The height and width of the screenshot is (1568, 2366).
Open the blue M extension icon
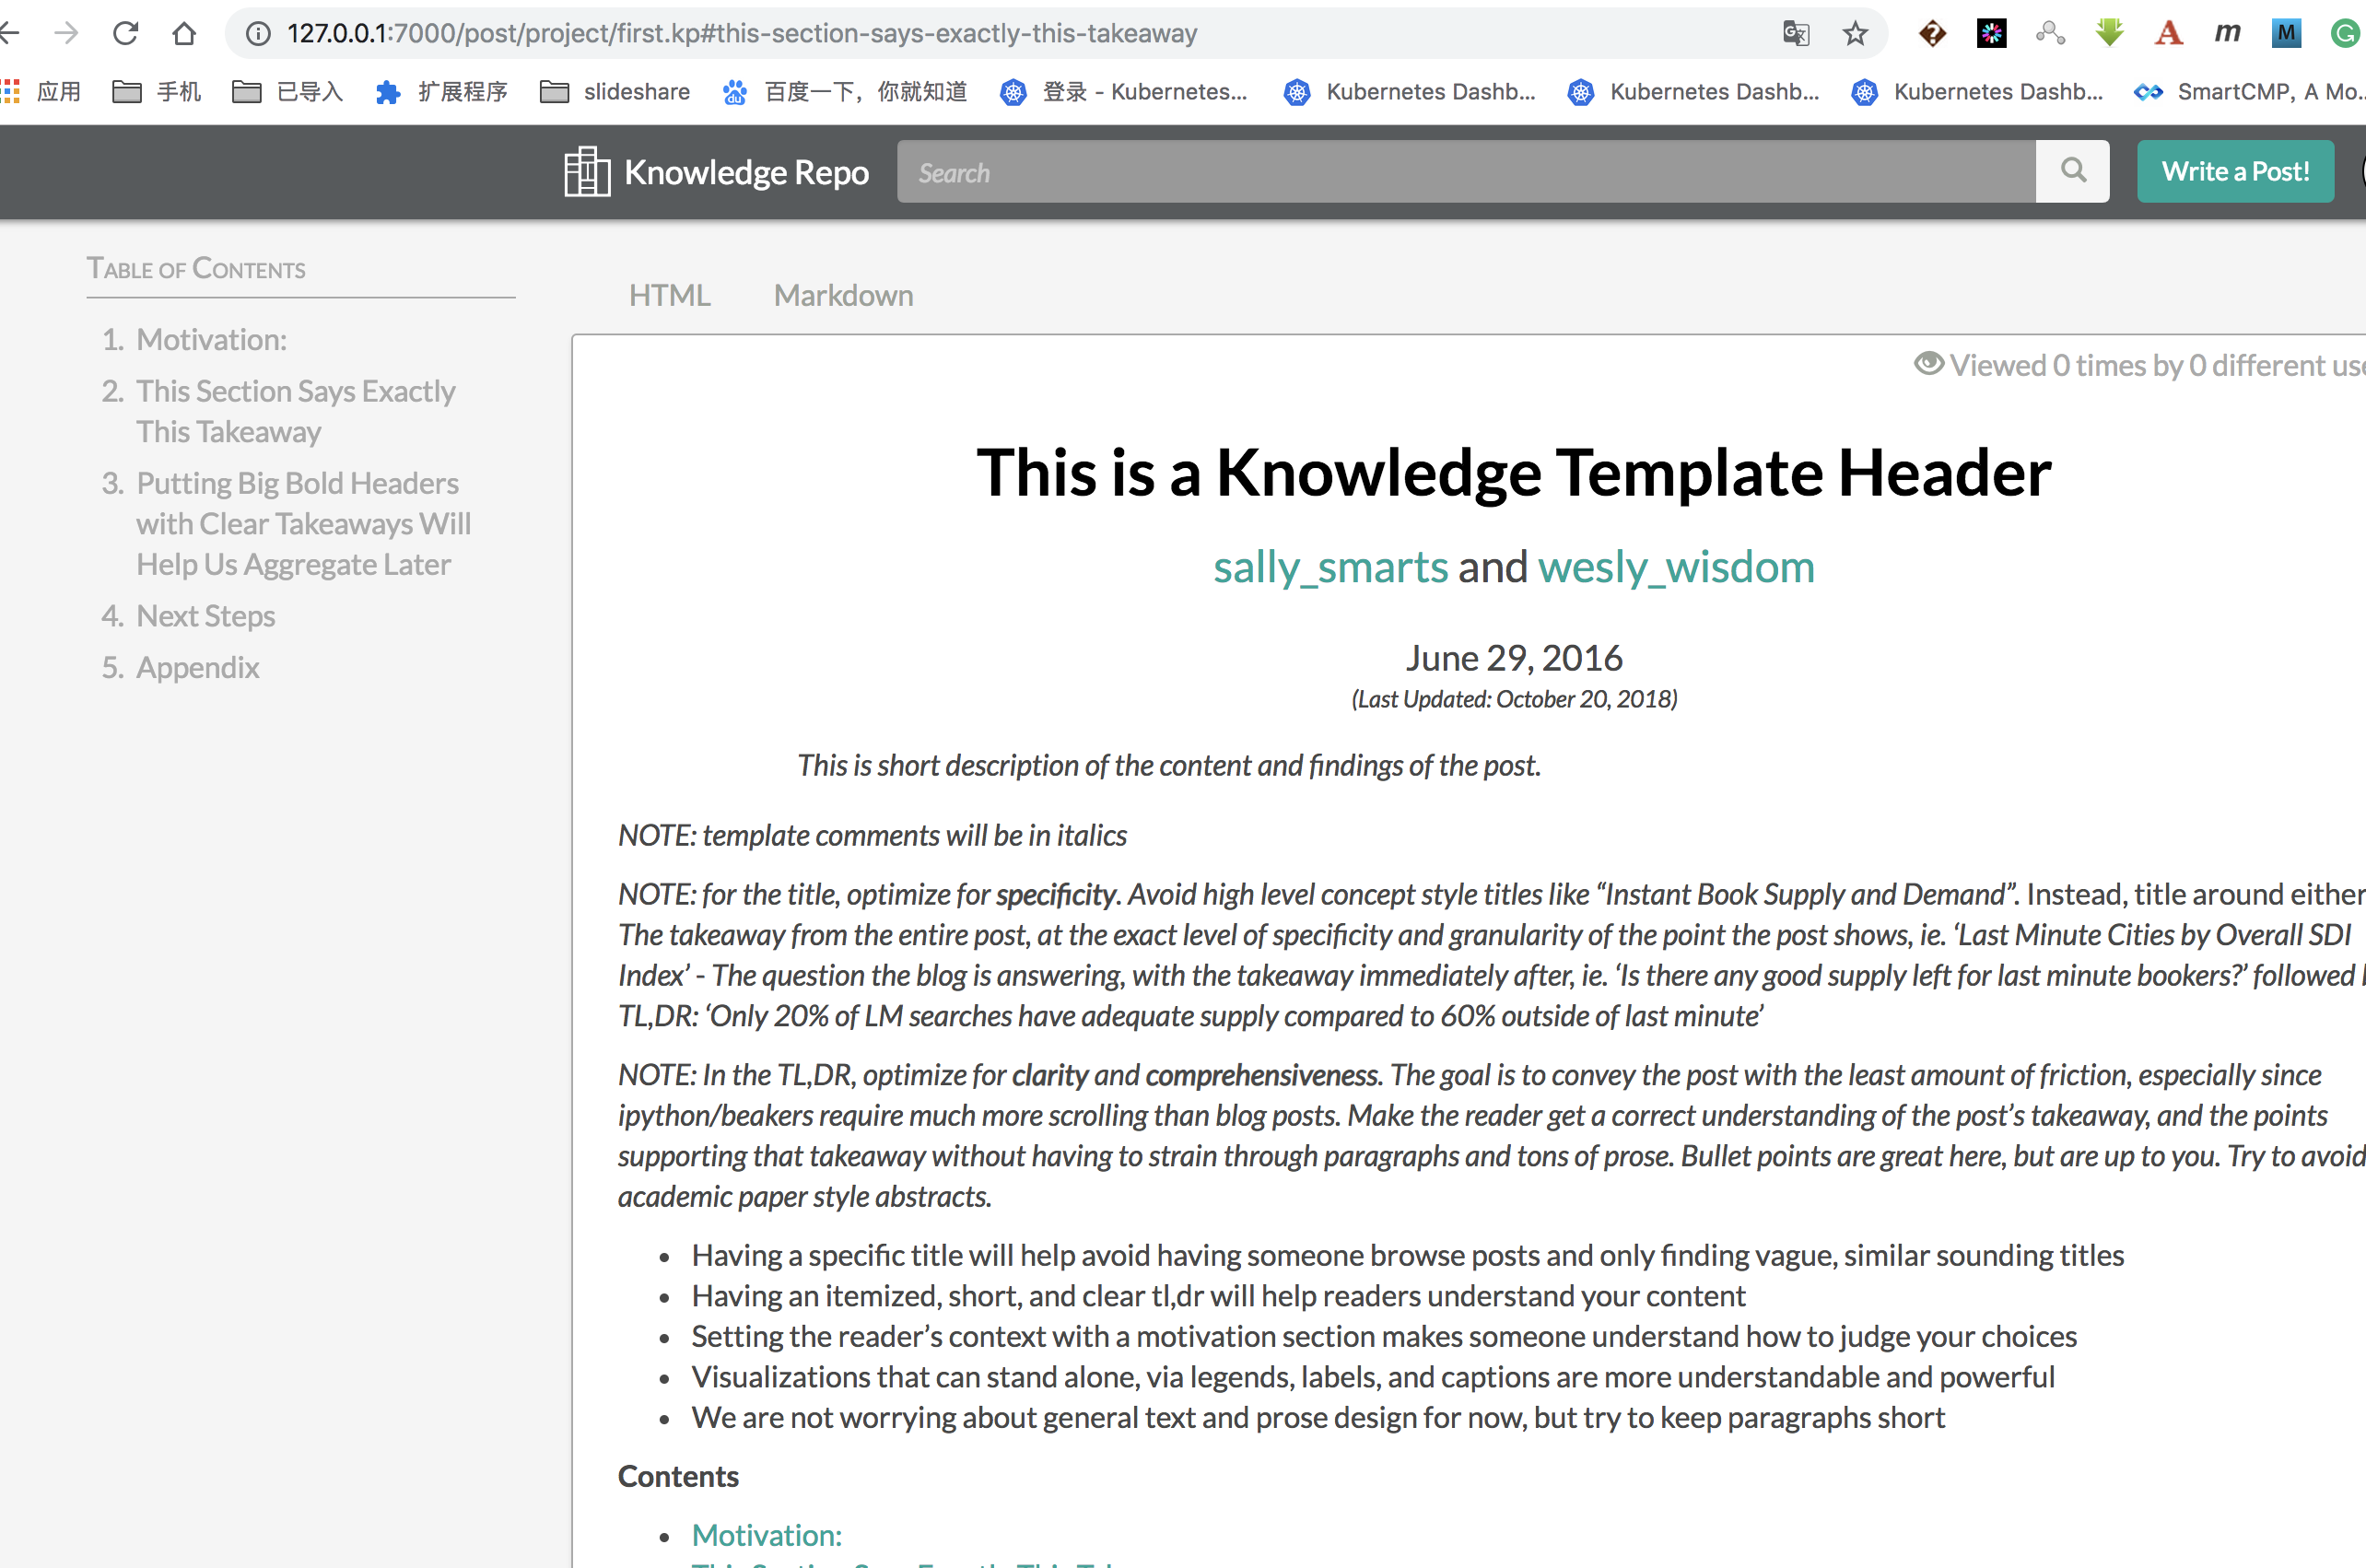(2286, 33)
